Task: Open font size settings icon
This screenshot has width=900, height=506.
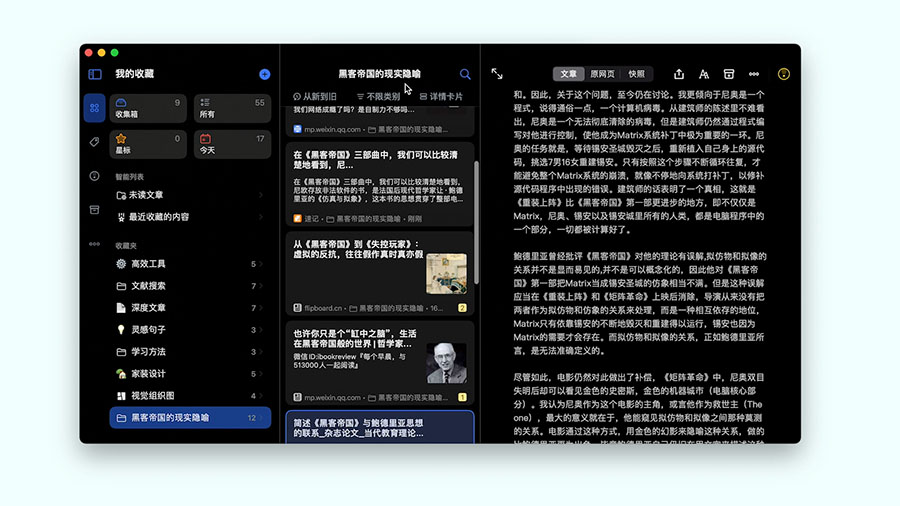Action: [x=704, y=74]
